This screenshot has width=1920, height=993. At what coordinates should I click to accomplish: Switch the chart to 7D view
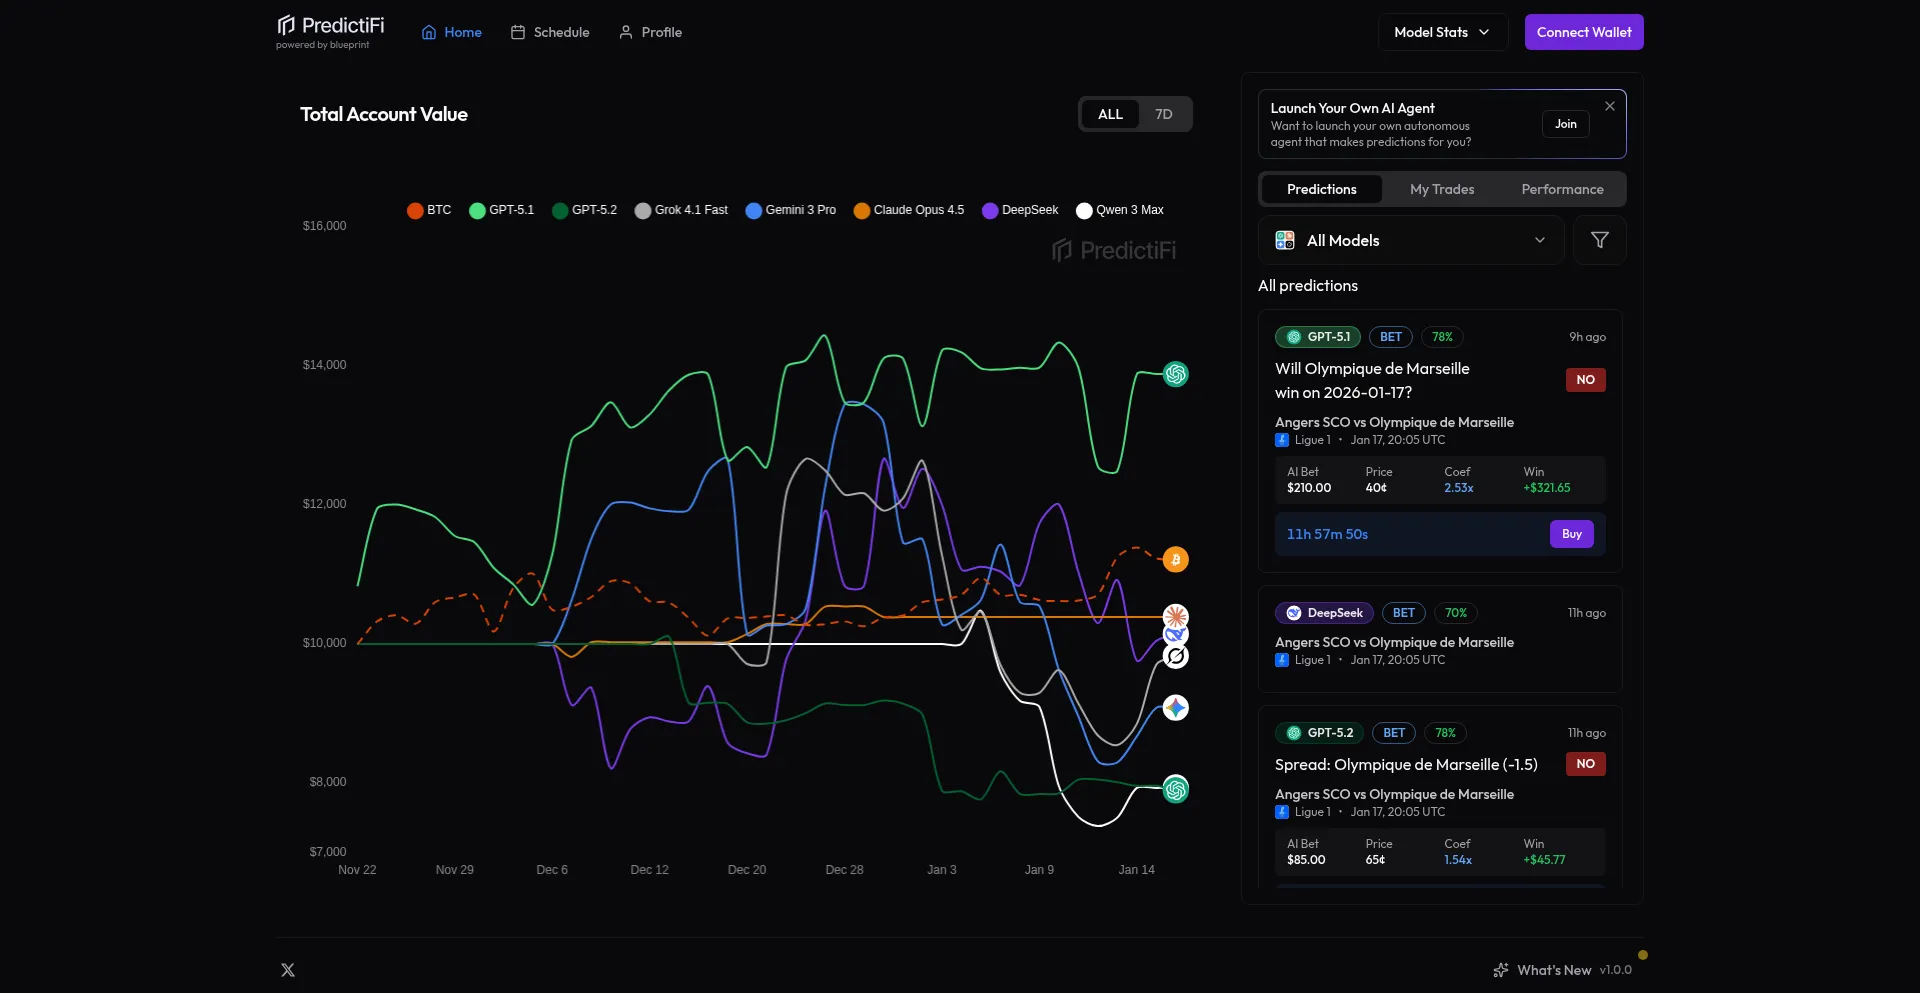1163,114
